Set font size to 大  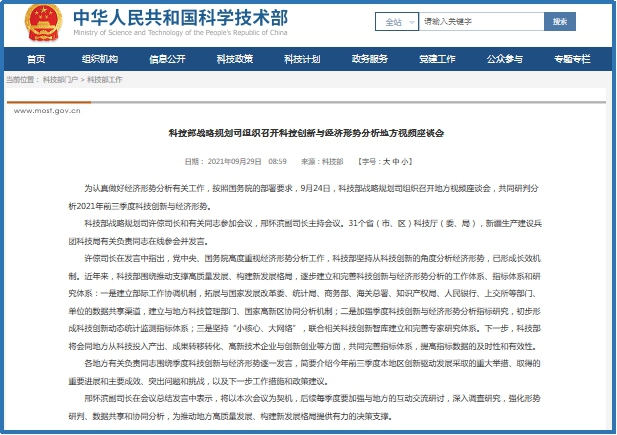(386, 161)
